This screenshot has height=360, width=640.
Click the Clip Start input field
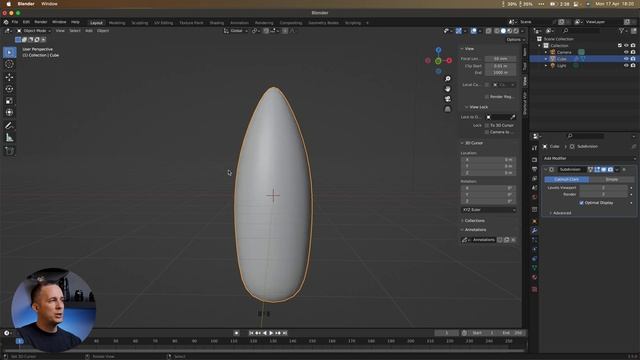coord(500,66)
